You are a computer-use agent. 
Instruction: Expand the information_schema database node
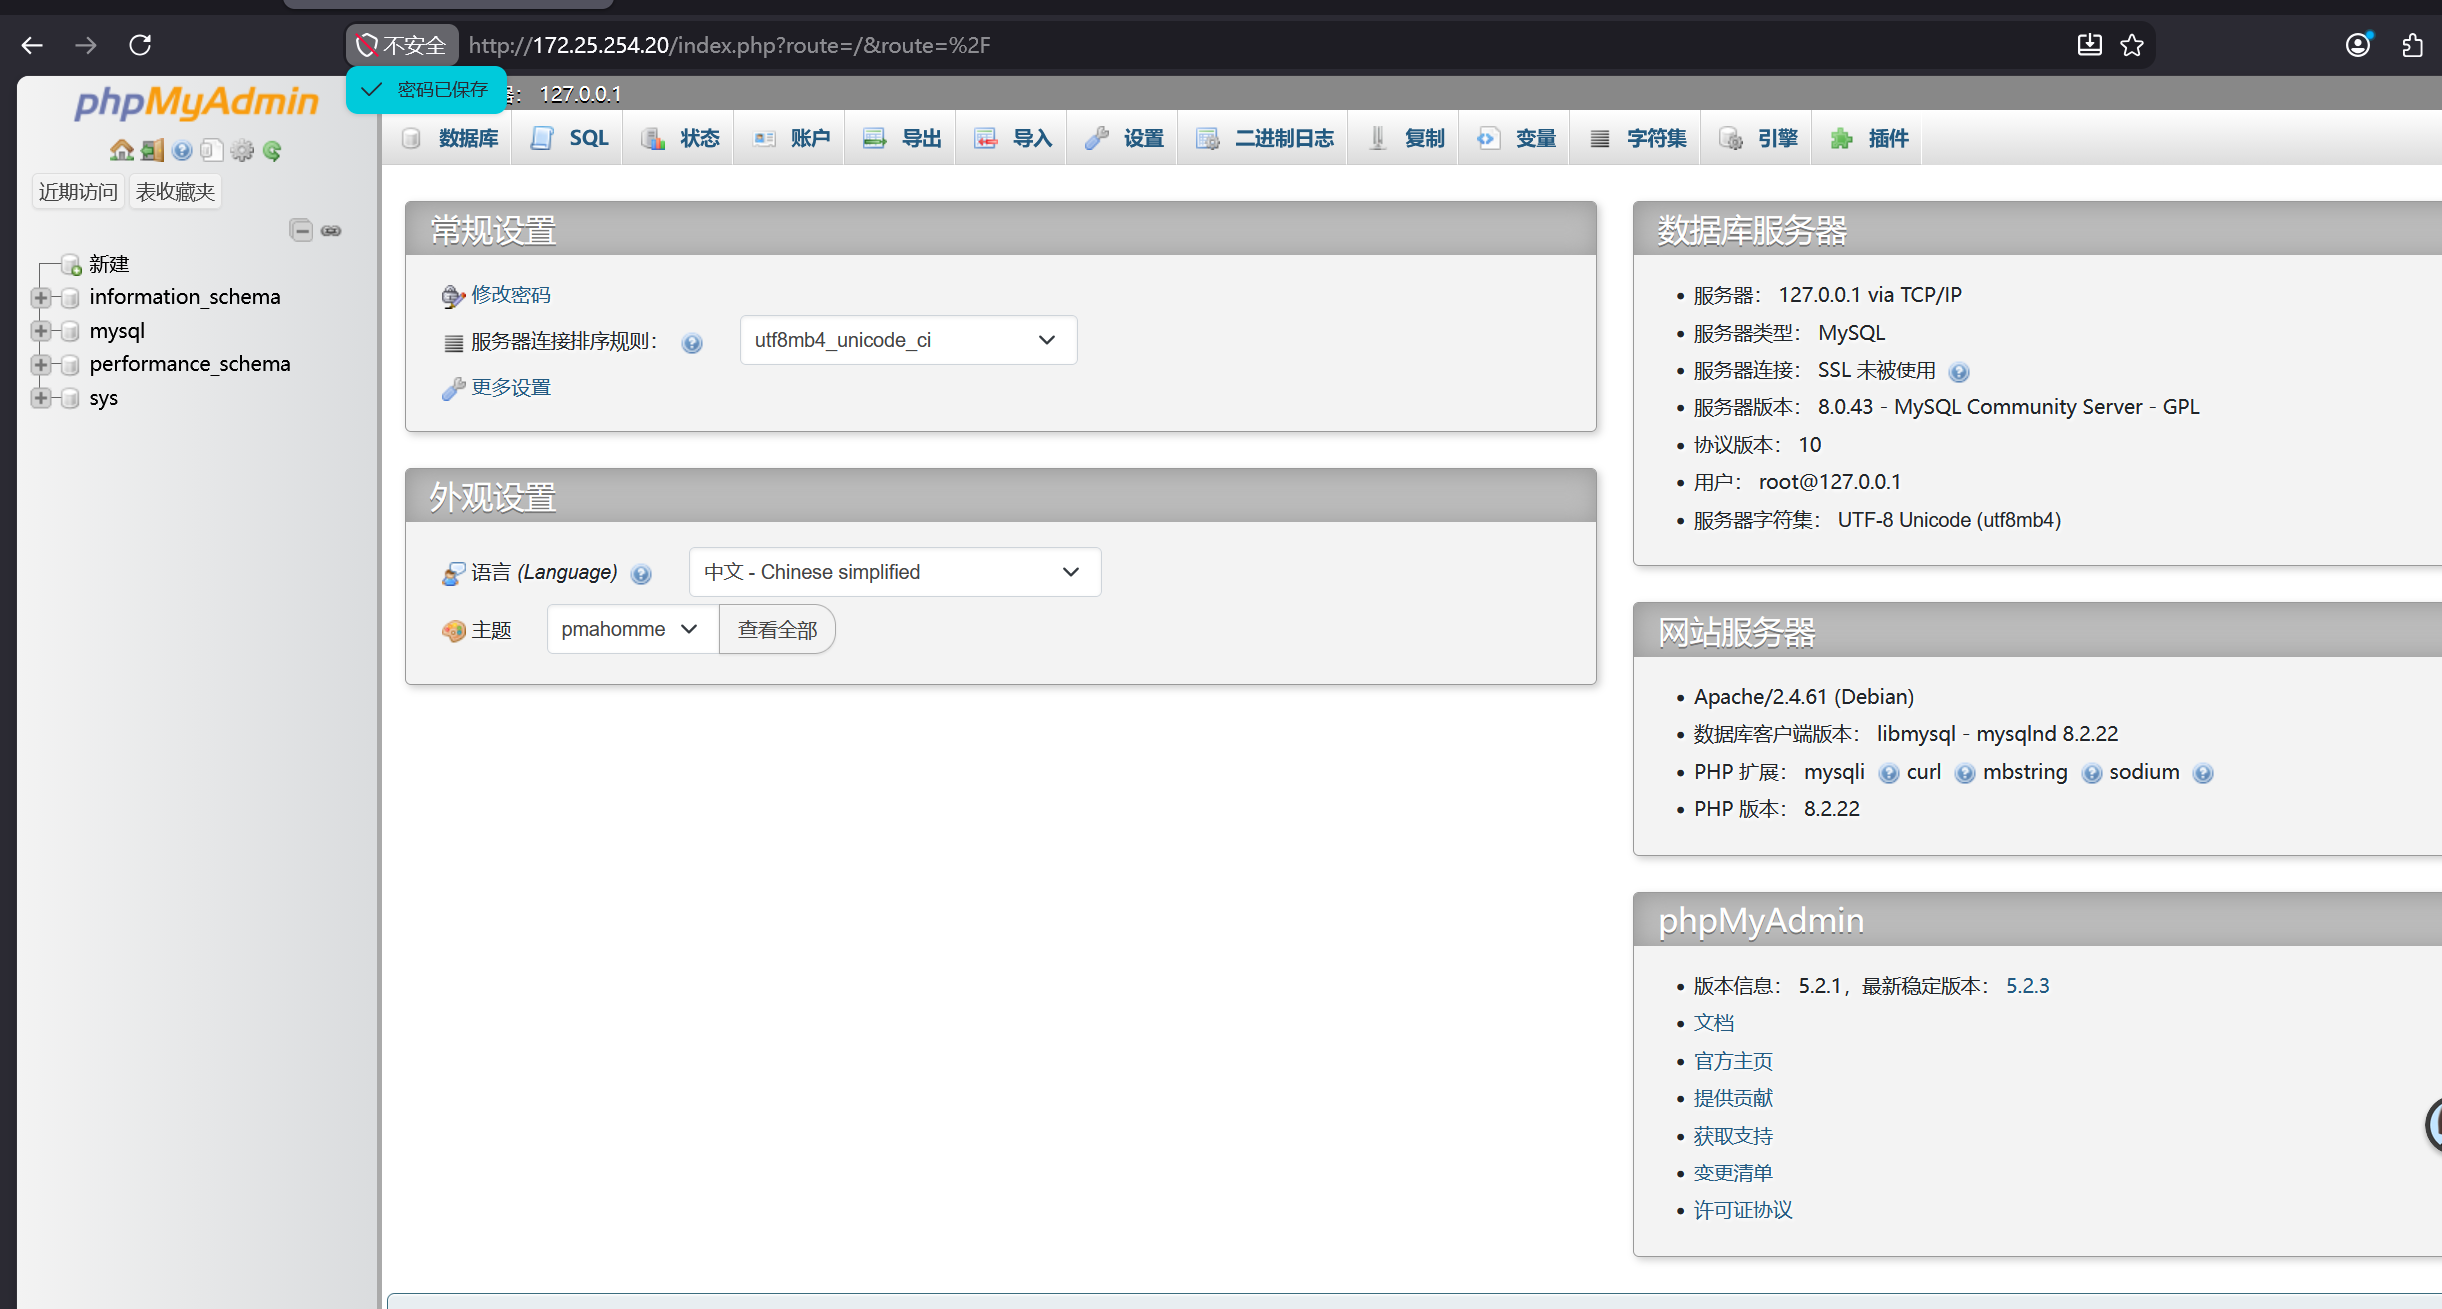(x=41, y=297)
